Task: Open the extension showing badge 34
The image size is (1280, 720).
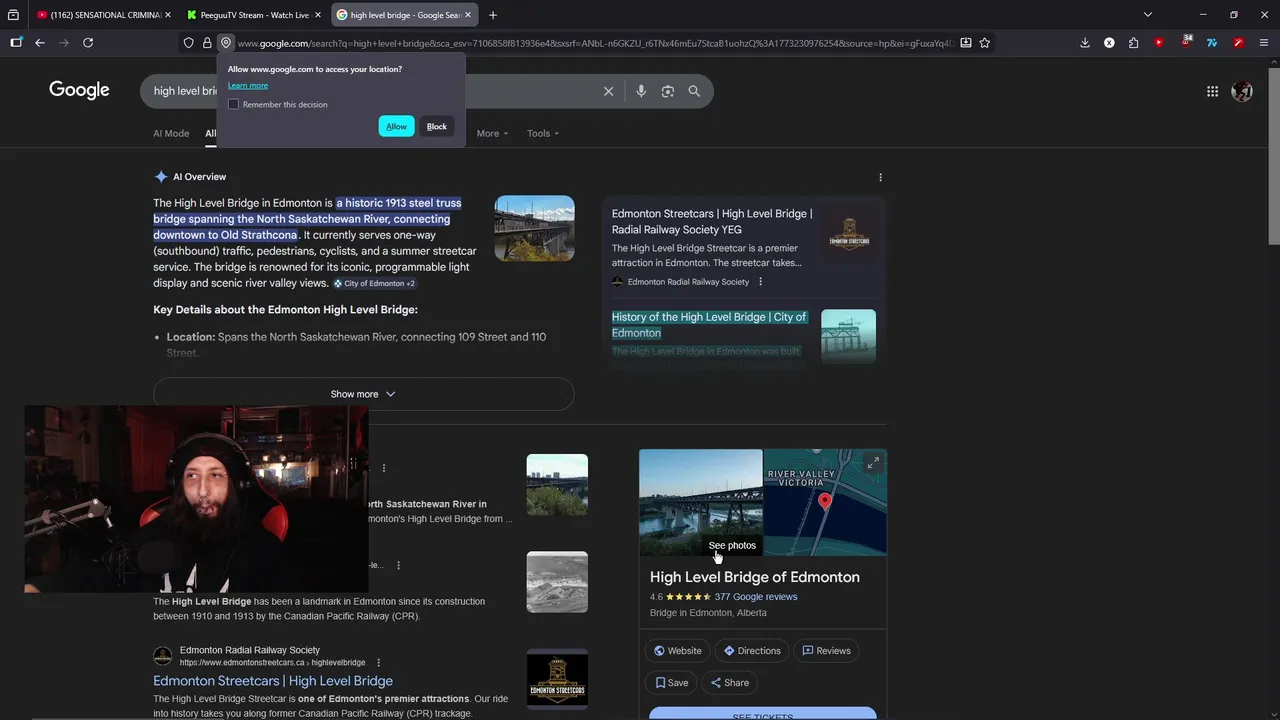Action: pos(1186,42)
